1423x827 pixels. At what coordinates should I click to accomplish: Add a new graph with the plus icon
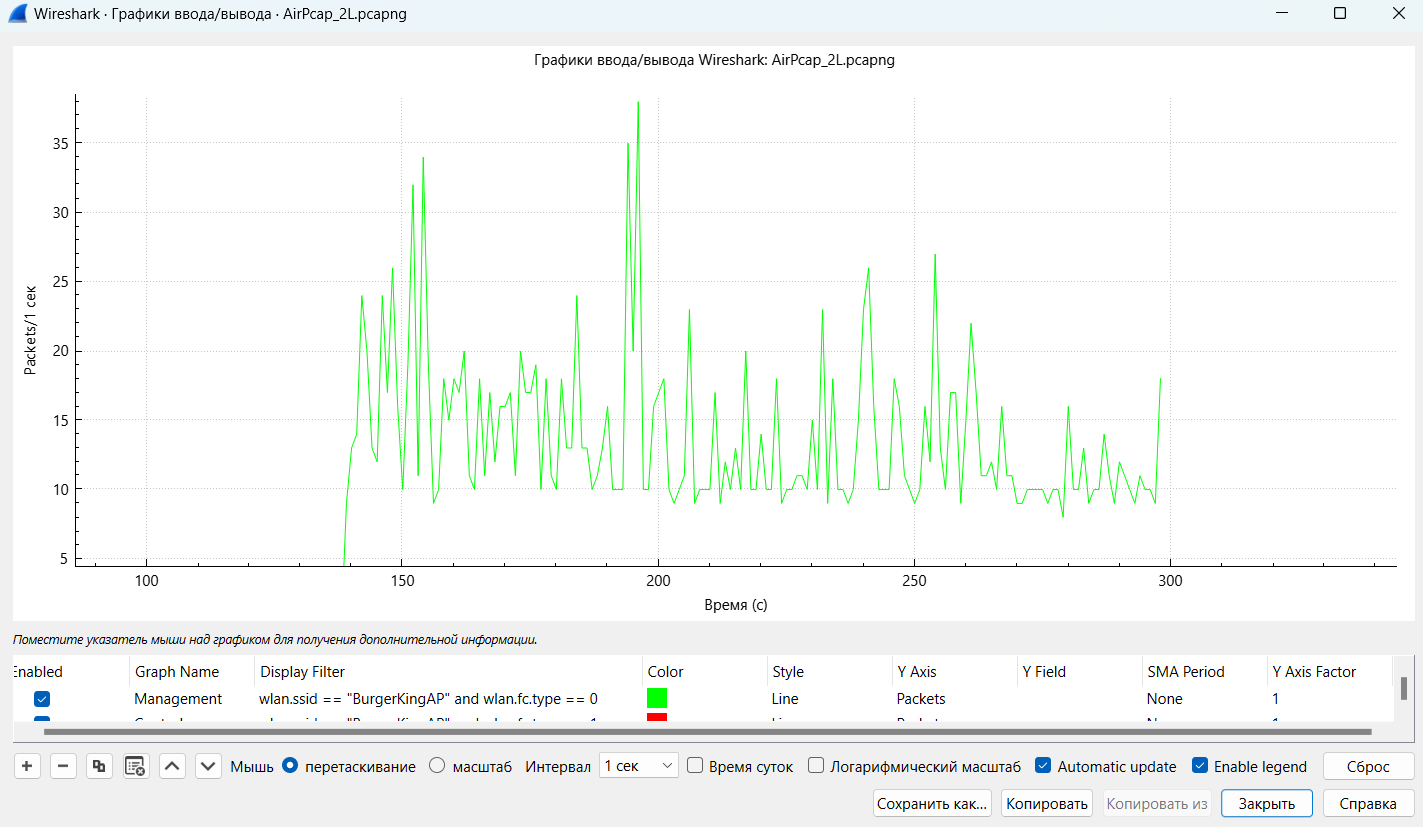click(x=27, y=766)
